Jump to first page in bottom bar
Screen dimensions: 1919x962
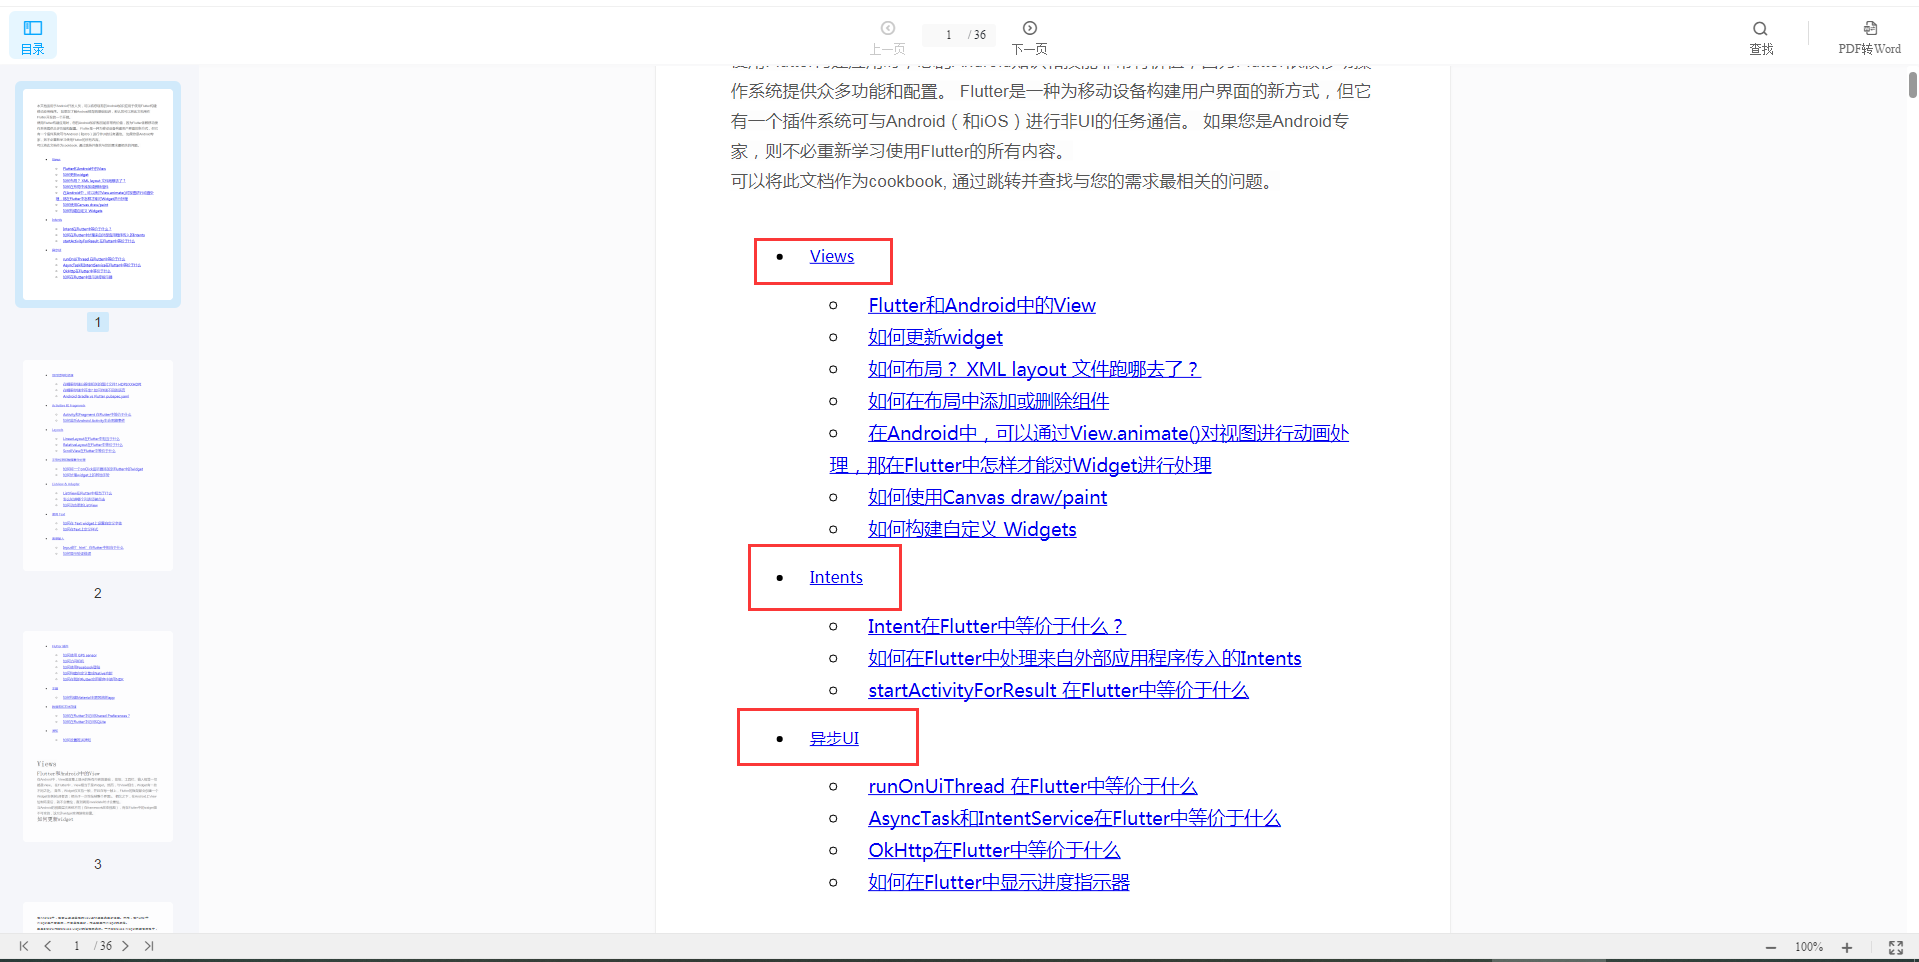point(24,946)
